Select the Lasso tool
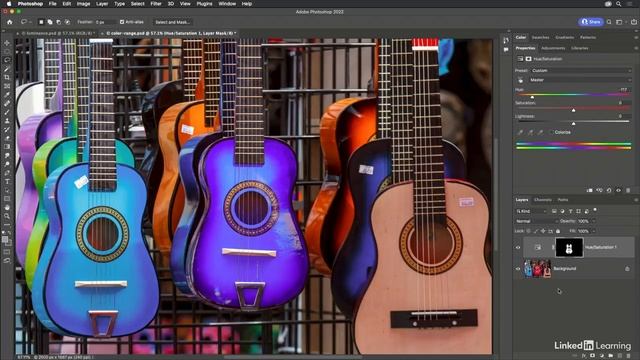 click(7, 60)
